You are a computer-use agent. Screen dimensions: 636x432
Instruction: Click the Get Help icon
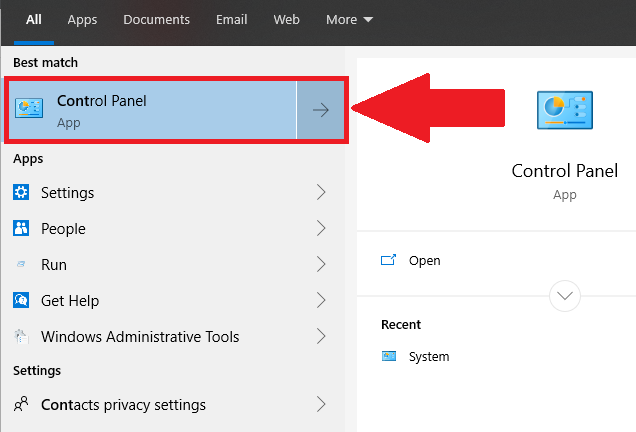point(21,300)
